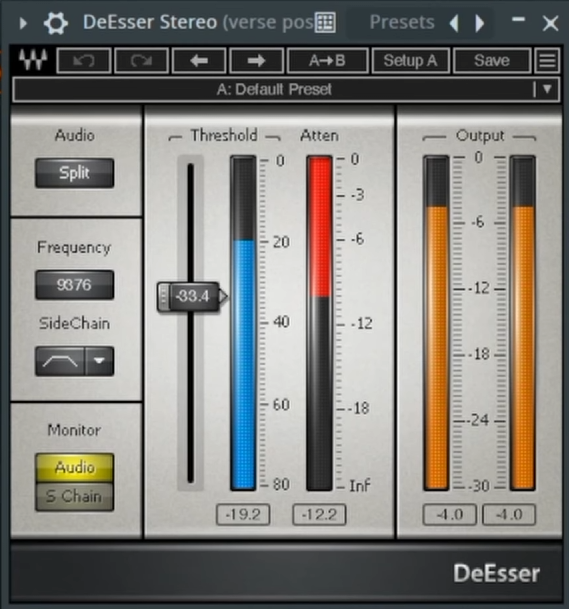Set Monitor to S Chain
The height and width of the screenshot is (609, 569).
[75, 496]
